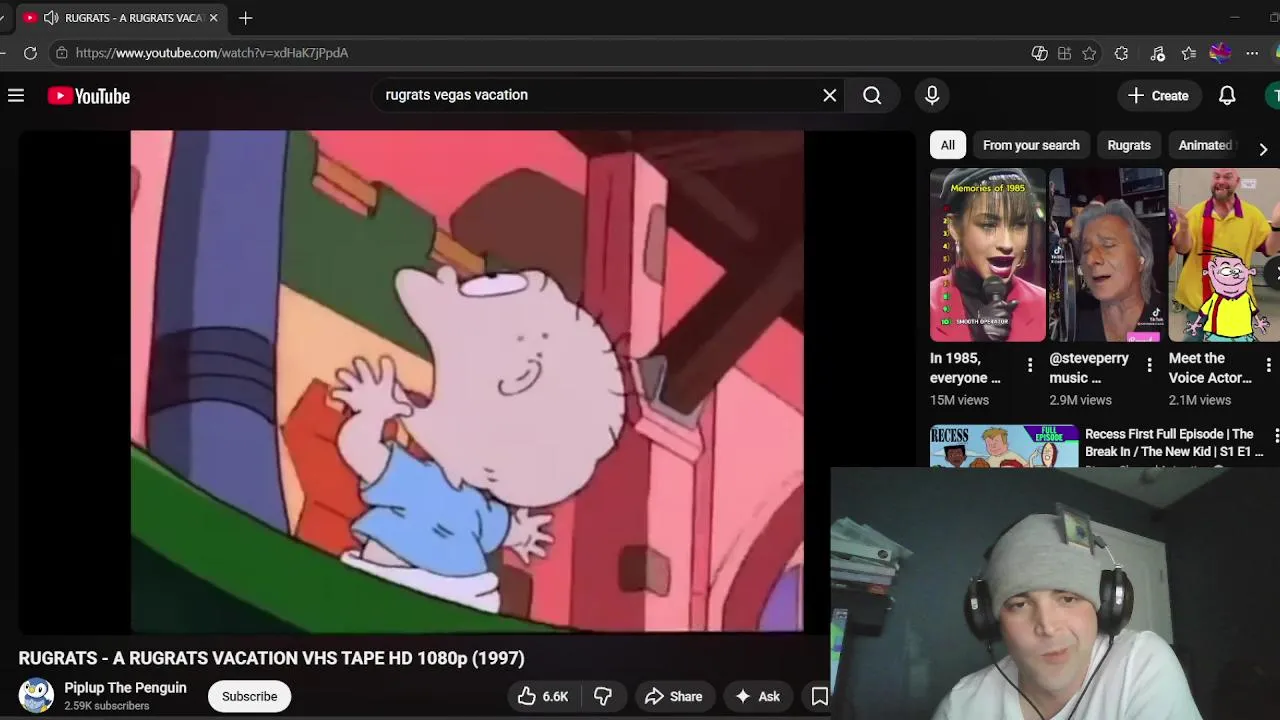Like the video with thumbs up
Screen dimensions: 1280x720
click(x=543, y=696)
